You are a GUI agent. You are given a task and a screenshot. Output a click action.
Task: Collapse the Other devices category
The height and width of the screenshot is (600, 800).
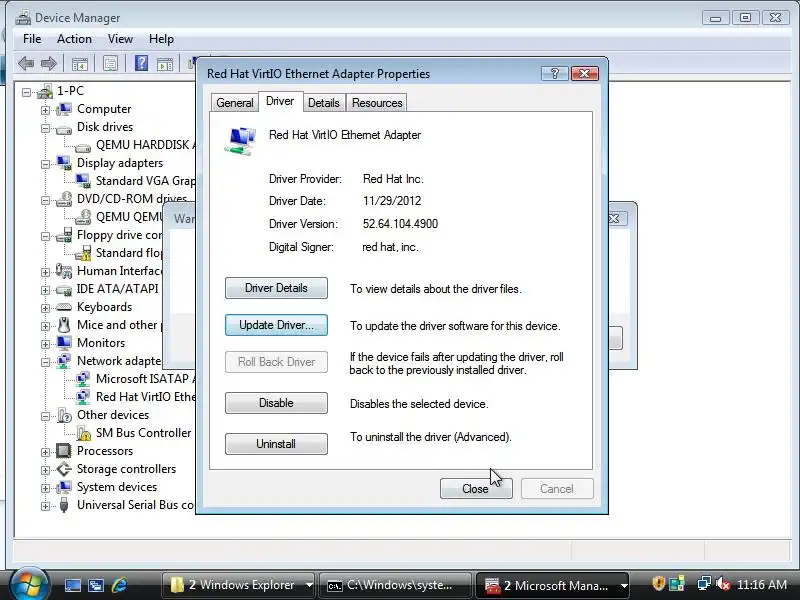pos(45,416)
